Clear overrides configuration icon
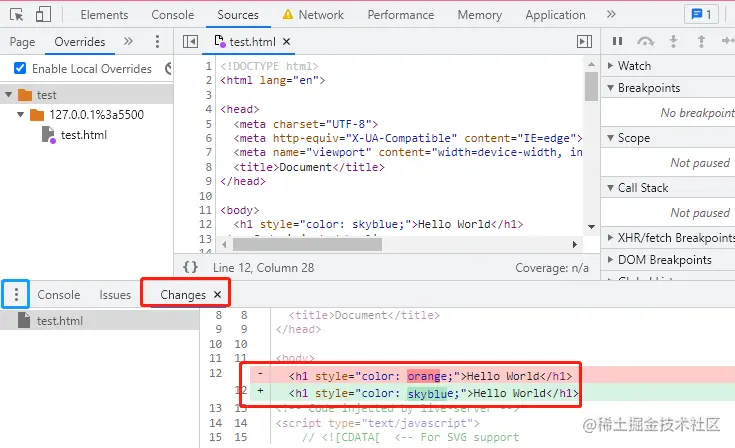Screen dimensions: 735x448 pos(169,68)
